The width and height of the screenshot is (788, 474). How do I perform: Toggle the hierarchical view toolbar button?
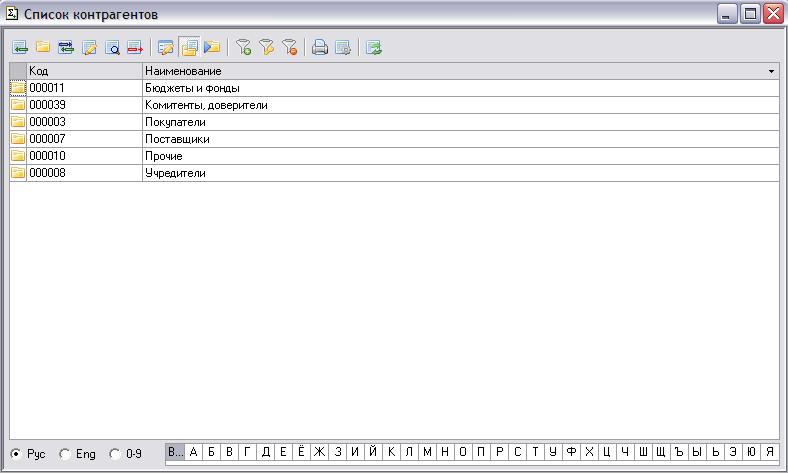click(x=189, y=47)
